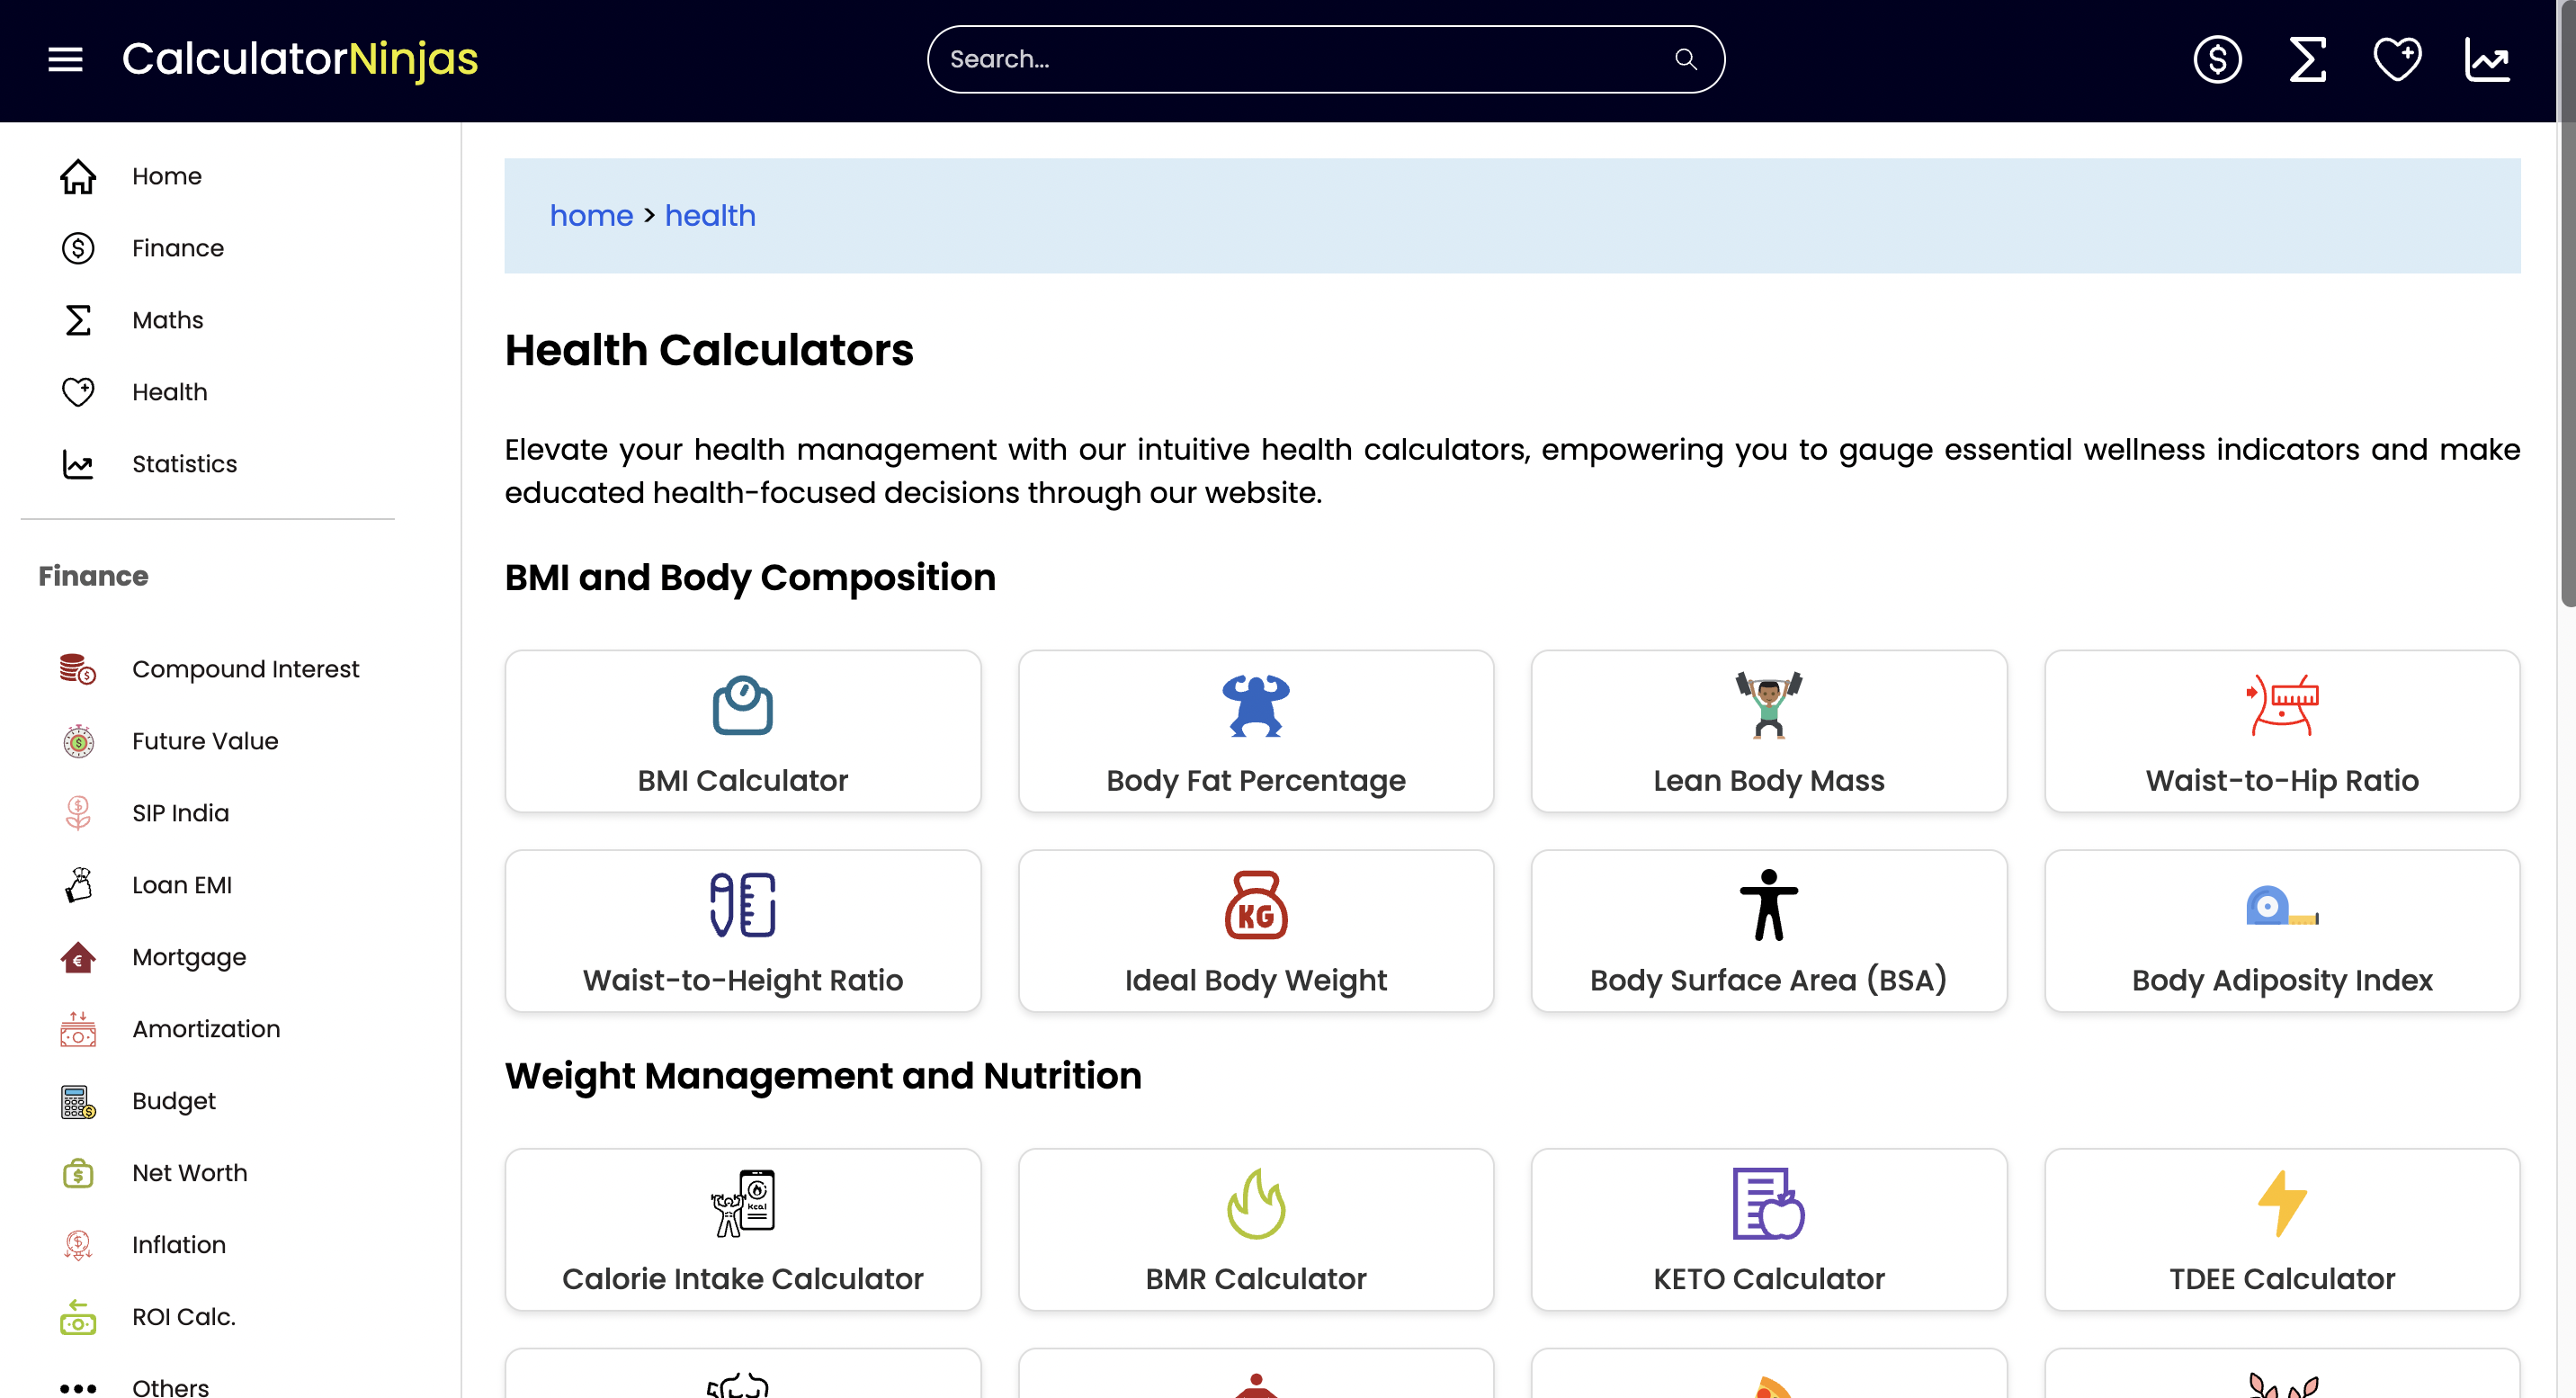Click 'Weight Management and Nutrition' heading
Screen dimensions: 2576x1398
(x=823, y=1076)
